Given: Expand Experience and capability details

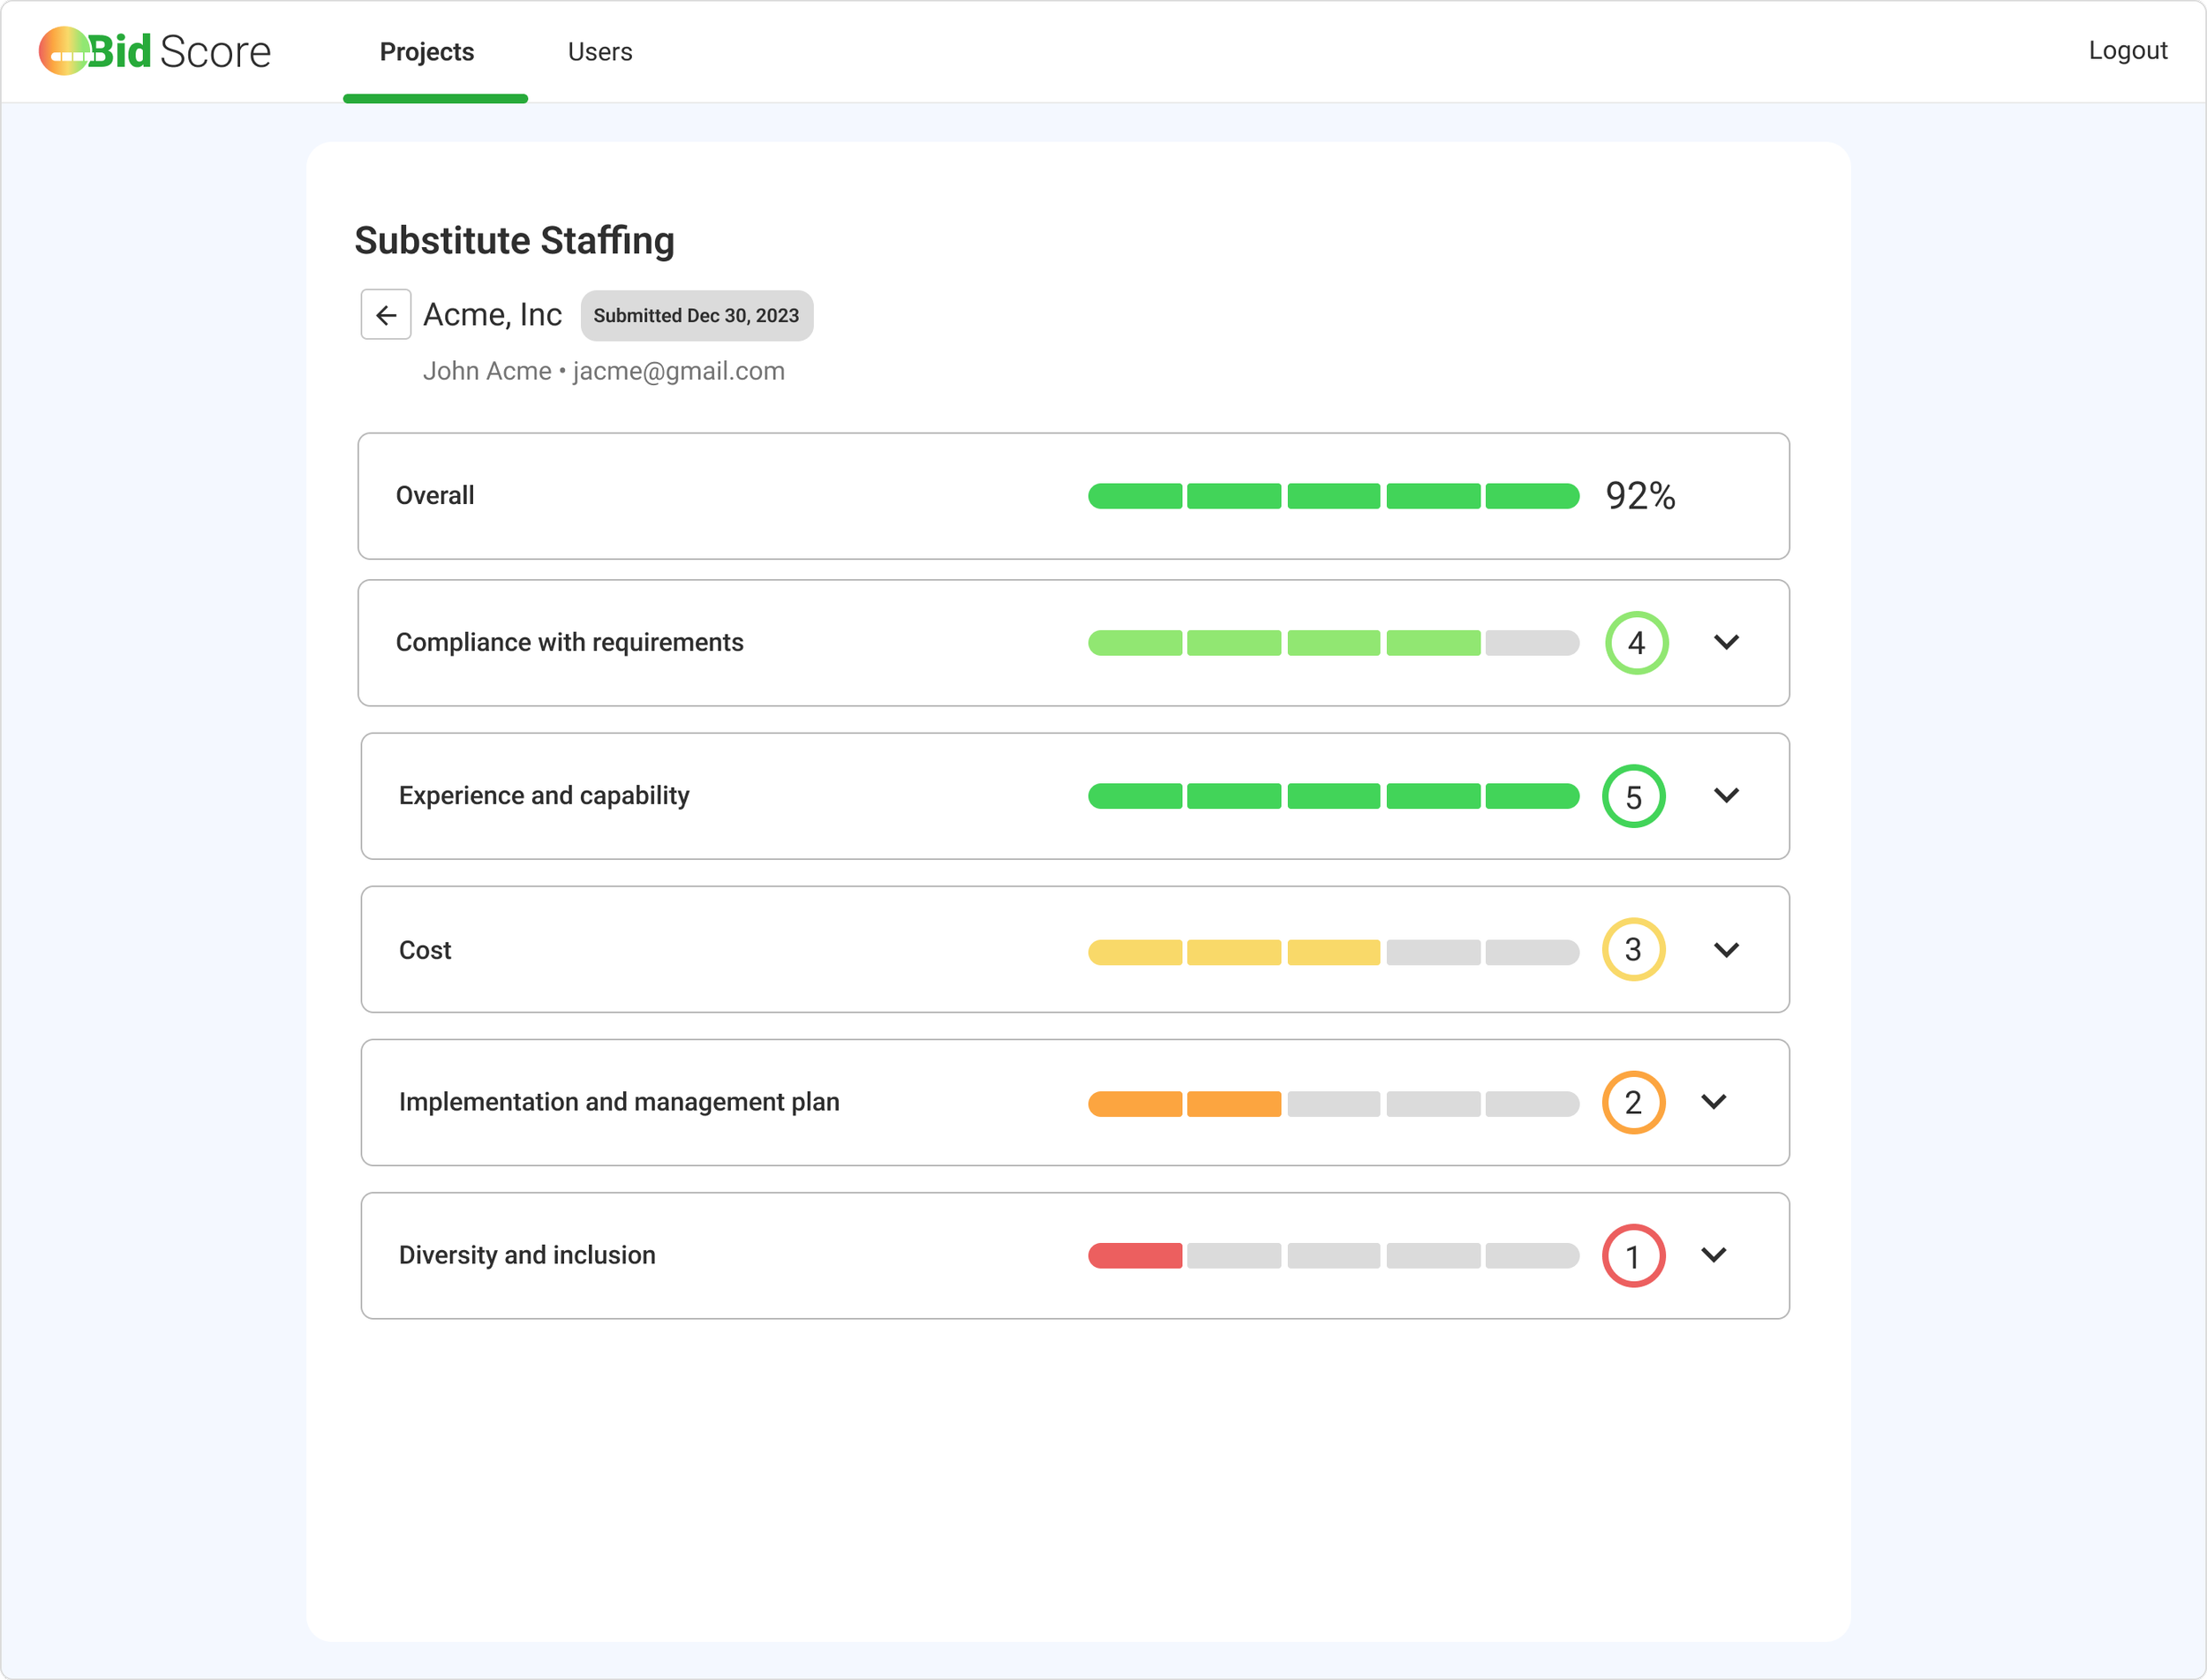Looking at the screenshot, I should [1727, 795].
